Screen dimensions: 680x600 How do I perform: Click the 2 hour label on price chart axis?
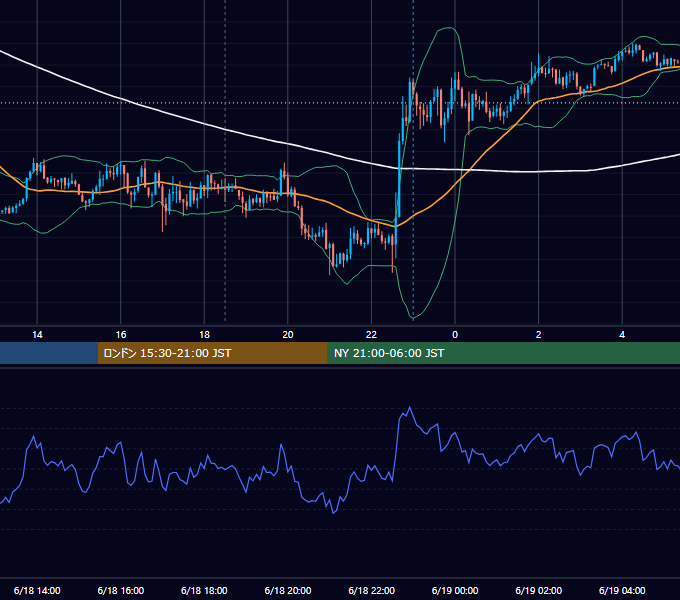(539, 335)
